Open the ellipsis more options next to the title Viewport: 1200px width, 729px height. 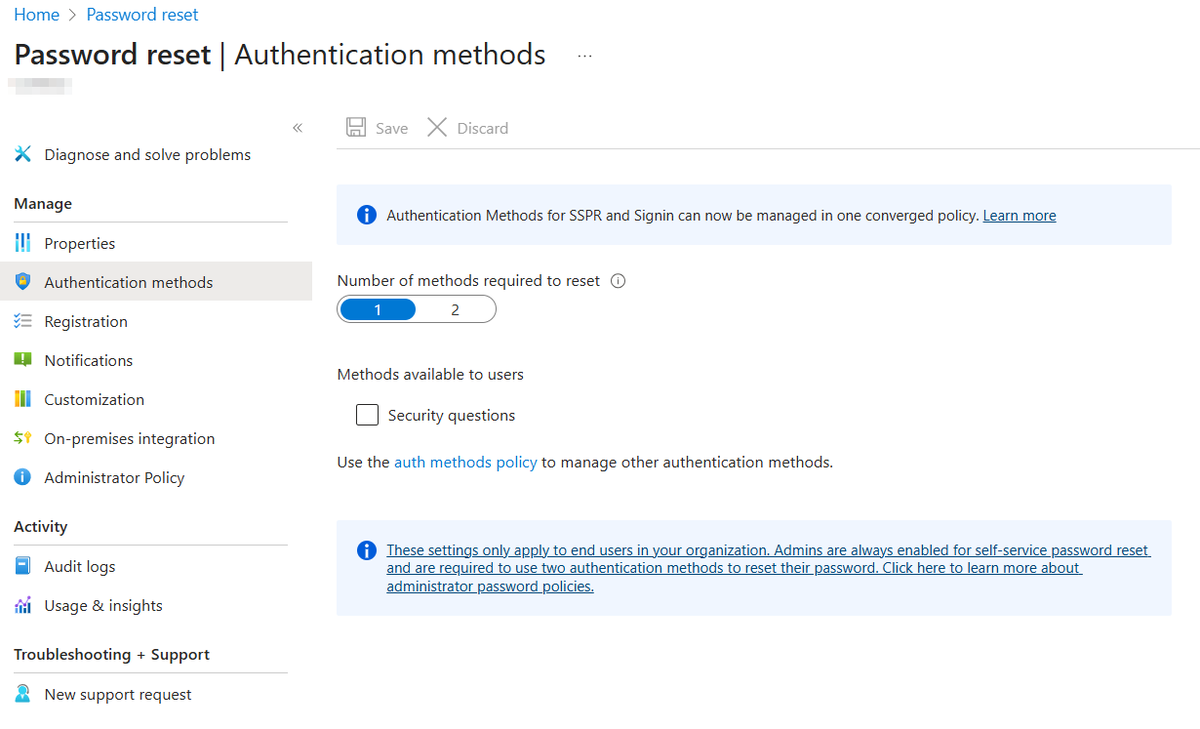coord(585,56)
